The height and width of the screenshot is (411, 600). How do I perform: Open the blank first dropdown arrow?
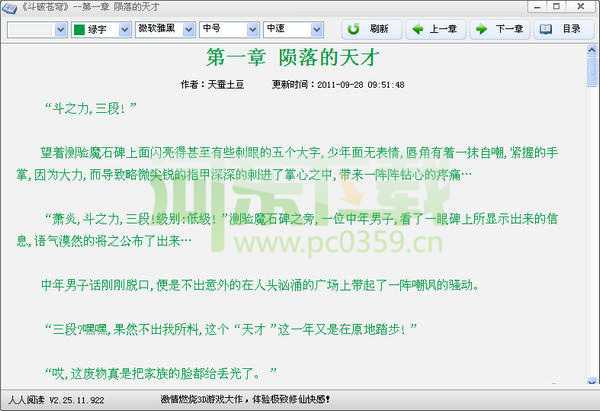(60, 29)
